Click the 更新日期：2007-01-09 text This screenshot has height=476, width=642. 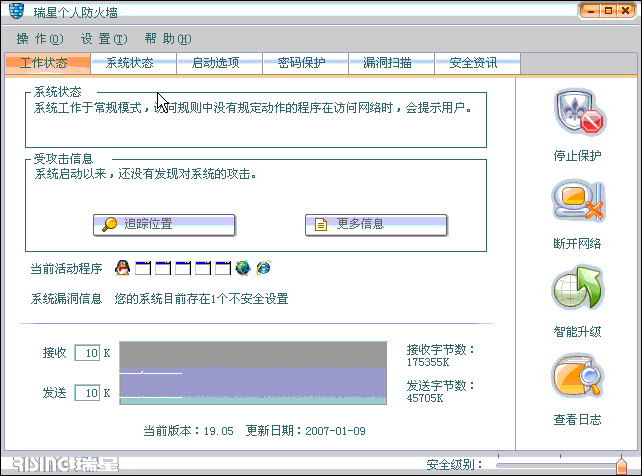click(305, 431)
